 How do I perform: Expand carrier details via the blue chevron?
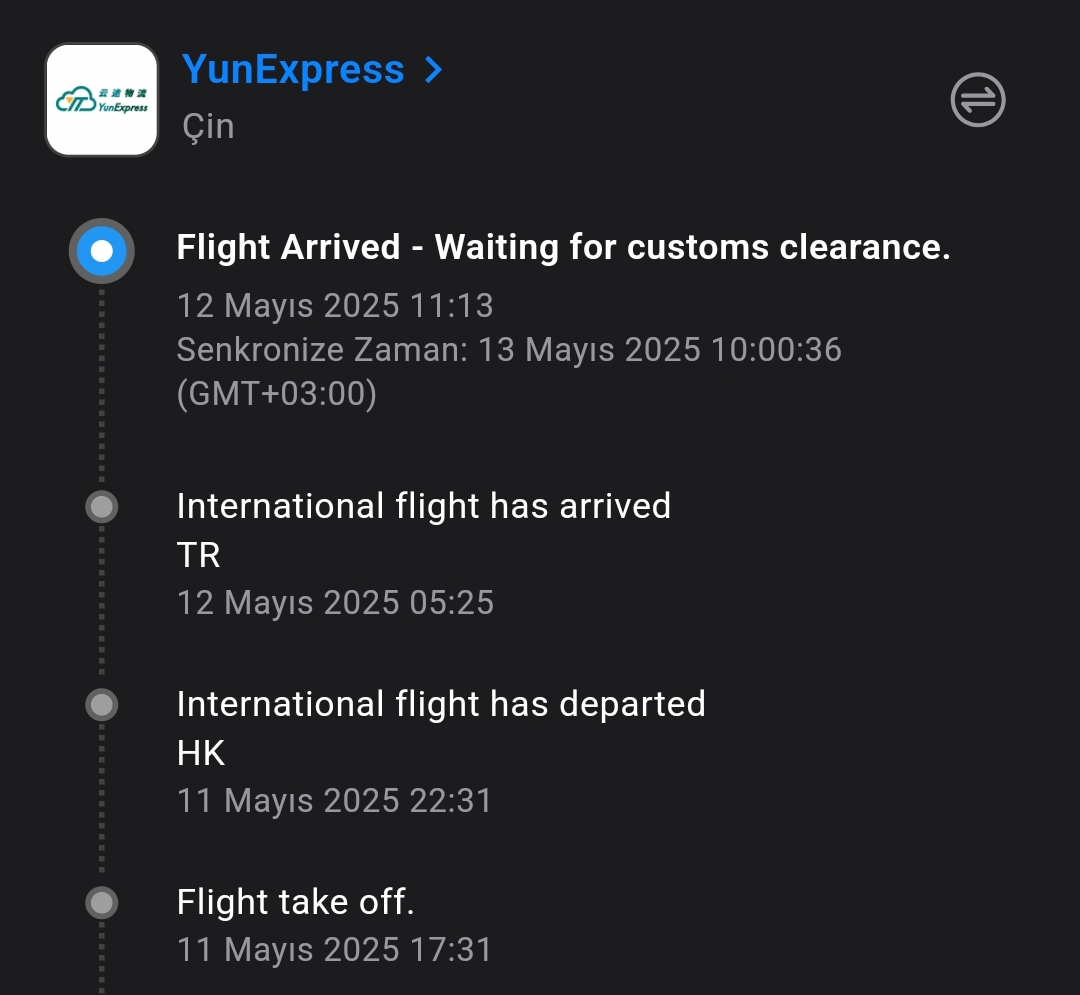click(433, 70)
